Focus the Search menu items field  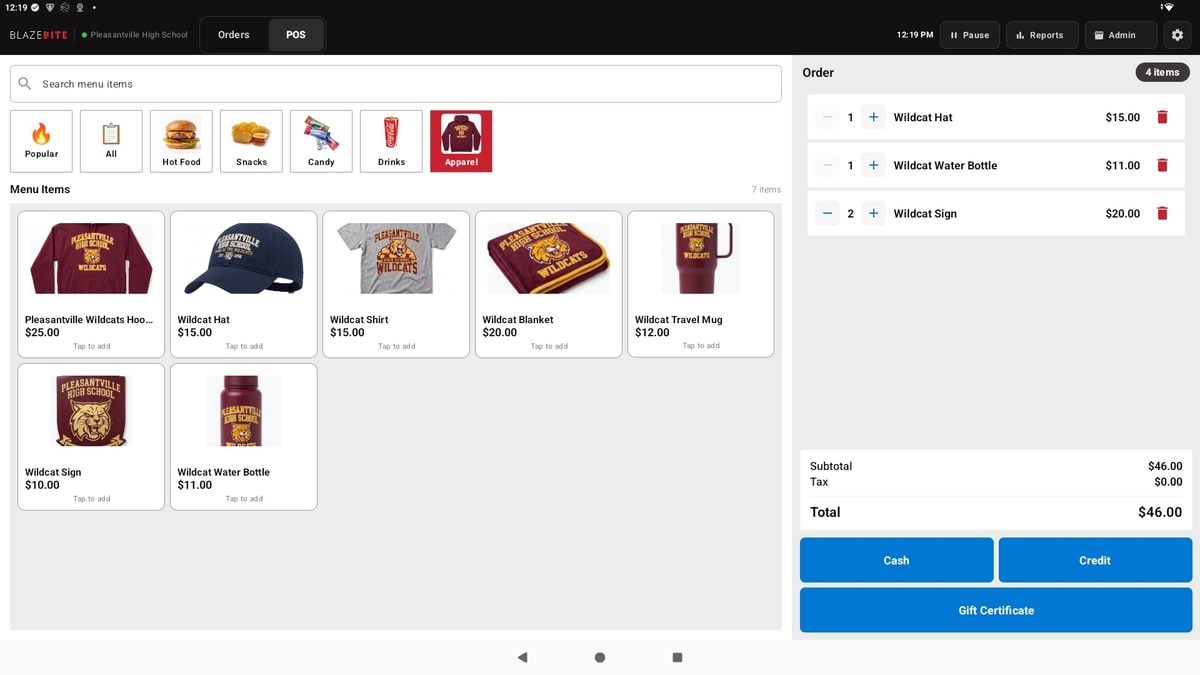[396, 84]
